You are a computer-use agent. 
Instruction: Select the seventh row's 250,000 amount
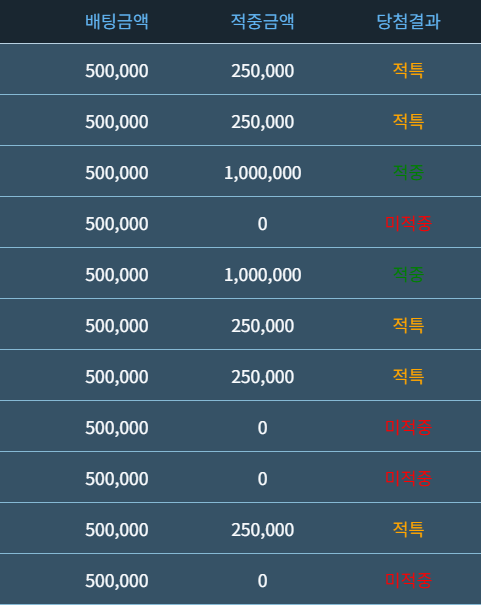[x=262, y=377]
